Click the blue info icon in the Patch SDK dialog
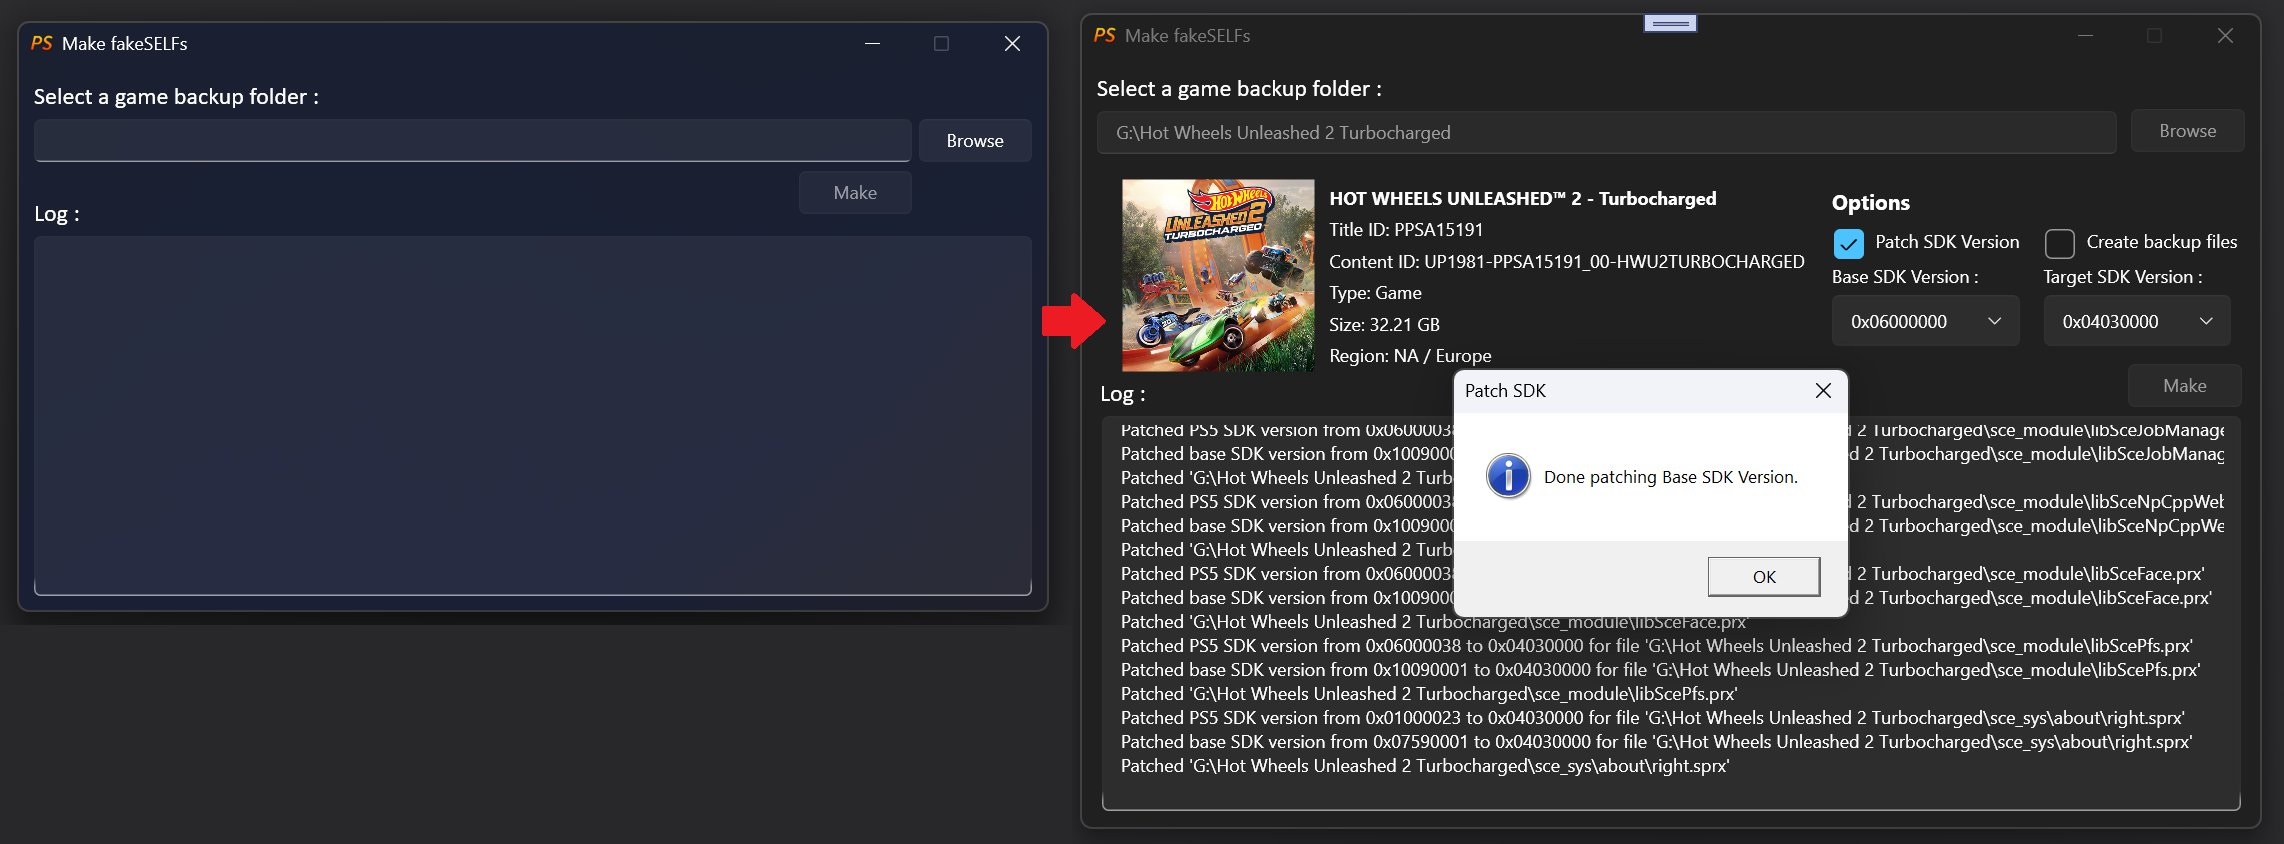The width and height of the screenshot is (2284, 844). pyautogui.click(x=1508, y=476)
